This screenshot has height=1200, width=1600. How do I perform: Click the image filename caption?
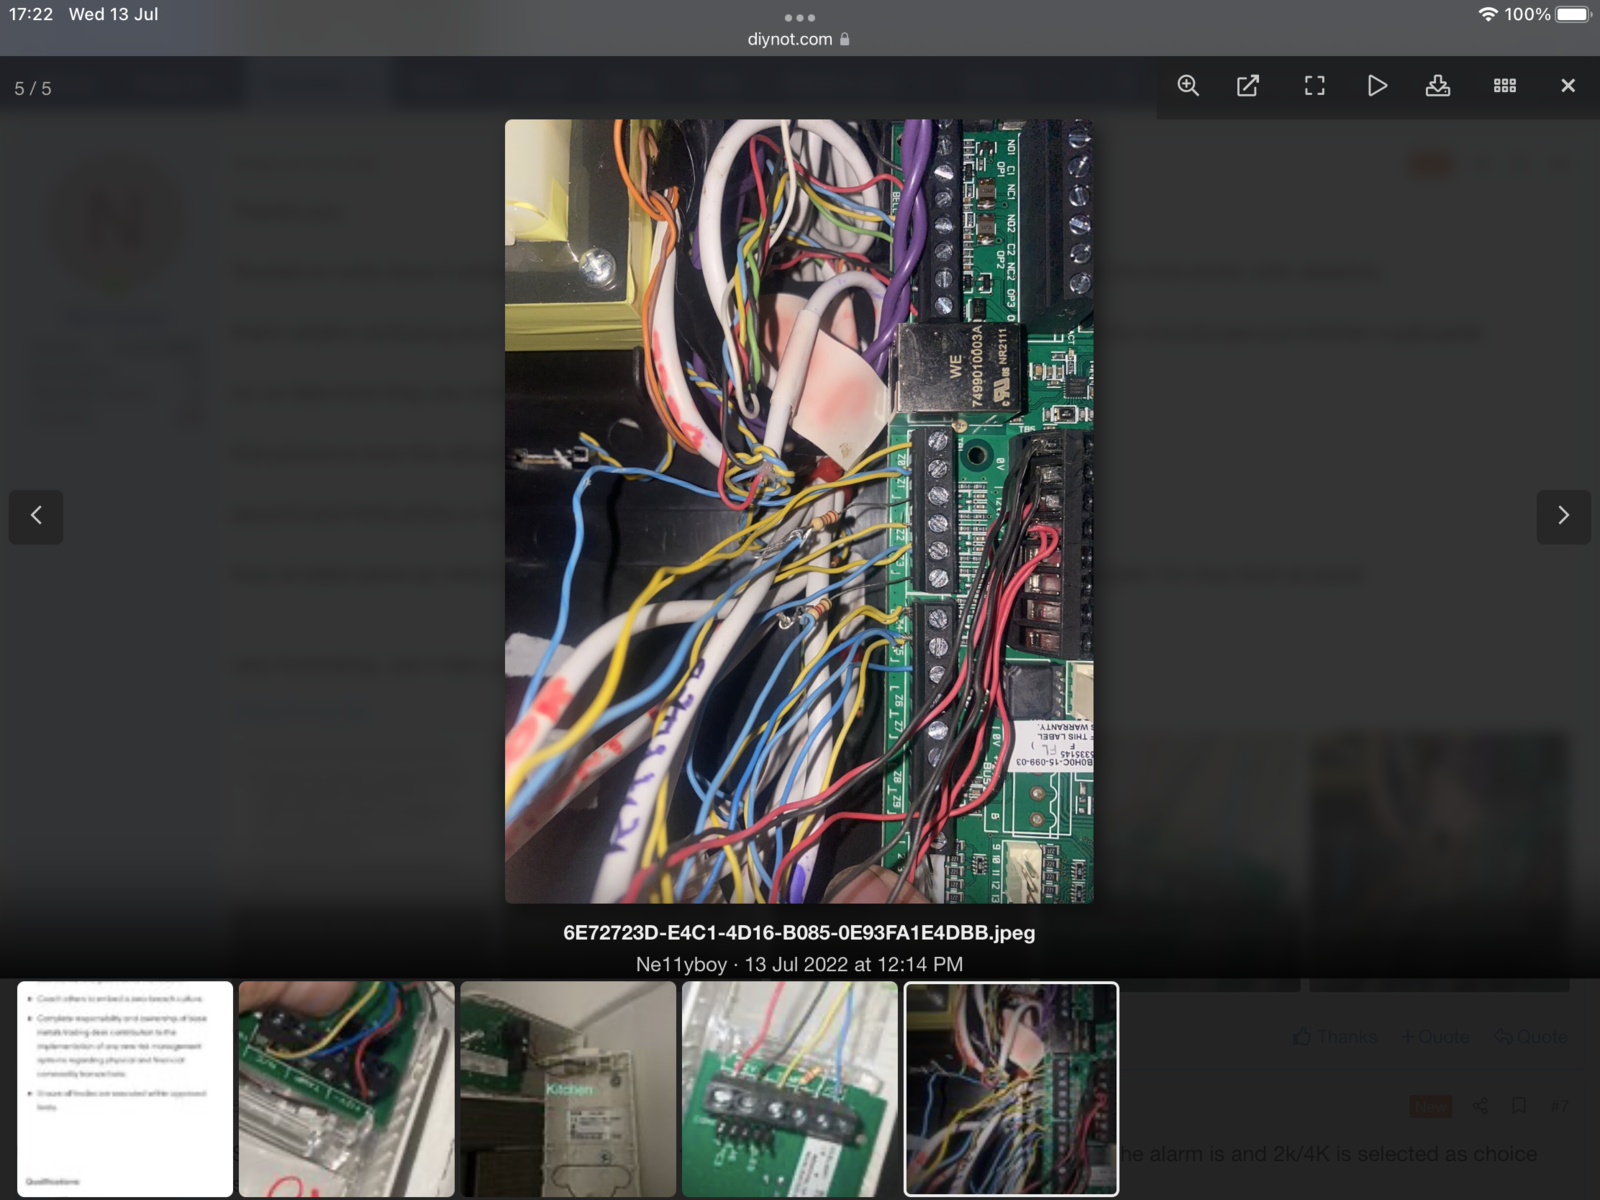[799, 932]
